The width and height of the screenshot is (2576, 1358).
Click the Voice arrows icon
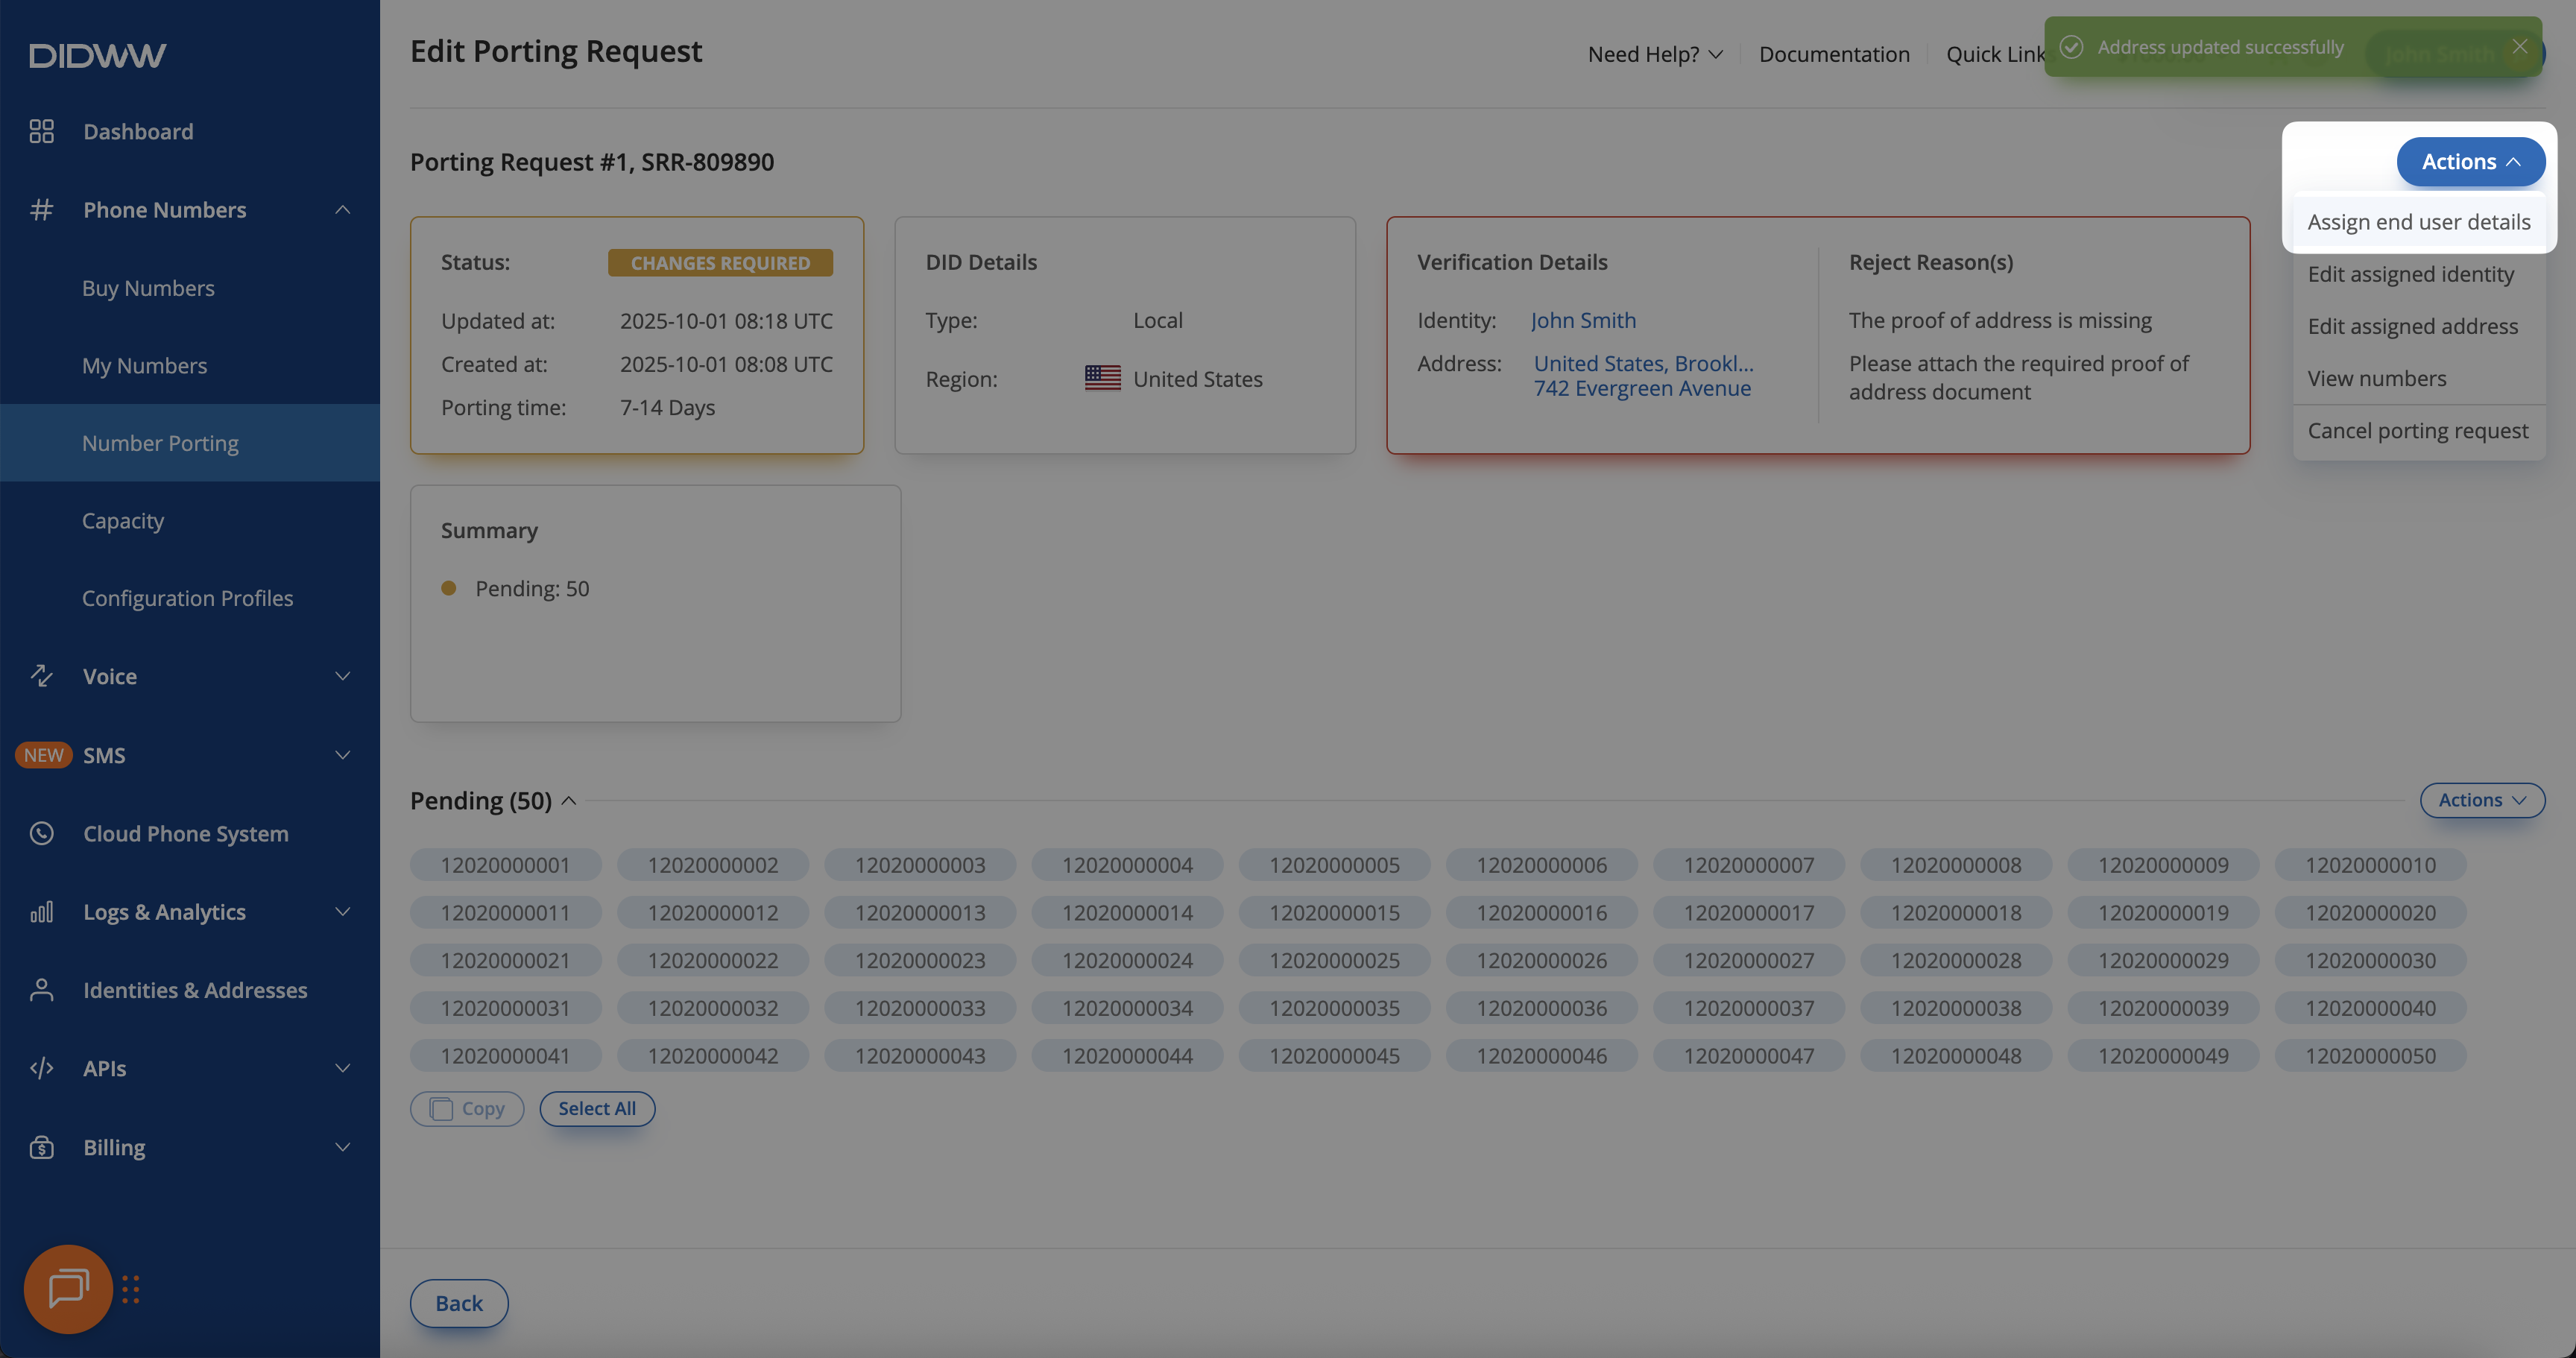point(41,676)
